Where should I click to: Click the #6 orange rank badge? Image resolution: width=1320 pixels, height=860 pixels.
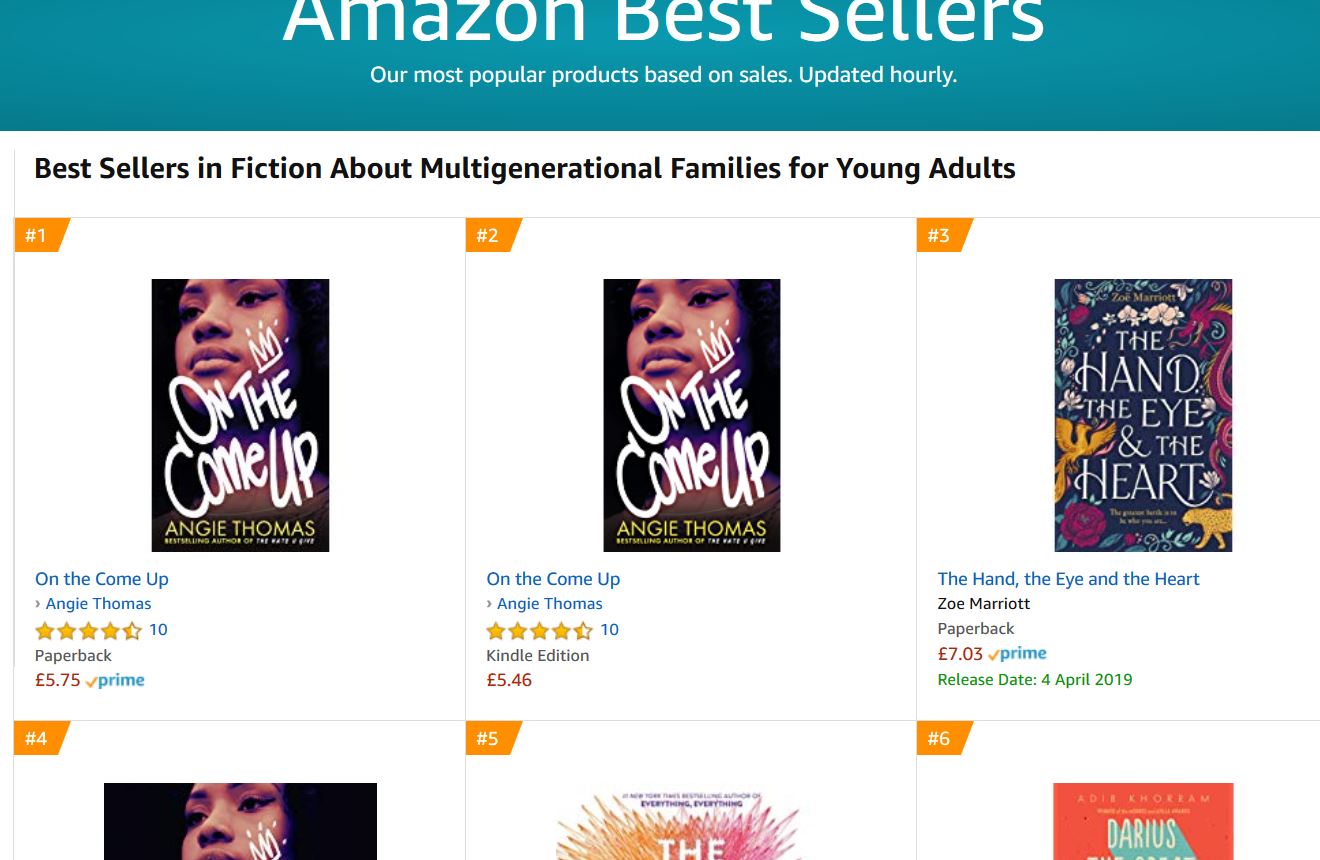tap(939, 738)
